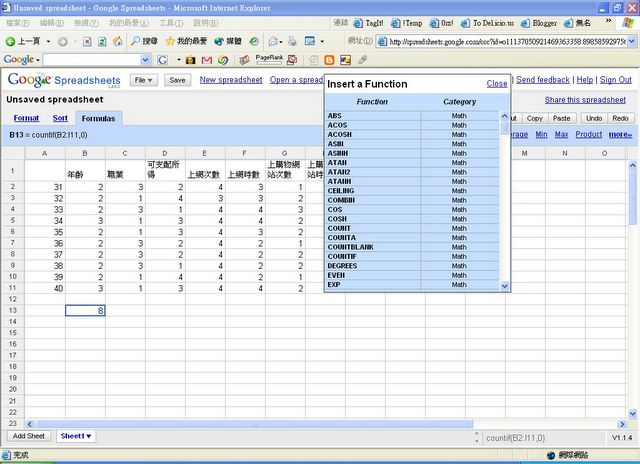Open the Back button history dropdown arrow

48,41
